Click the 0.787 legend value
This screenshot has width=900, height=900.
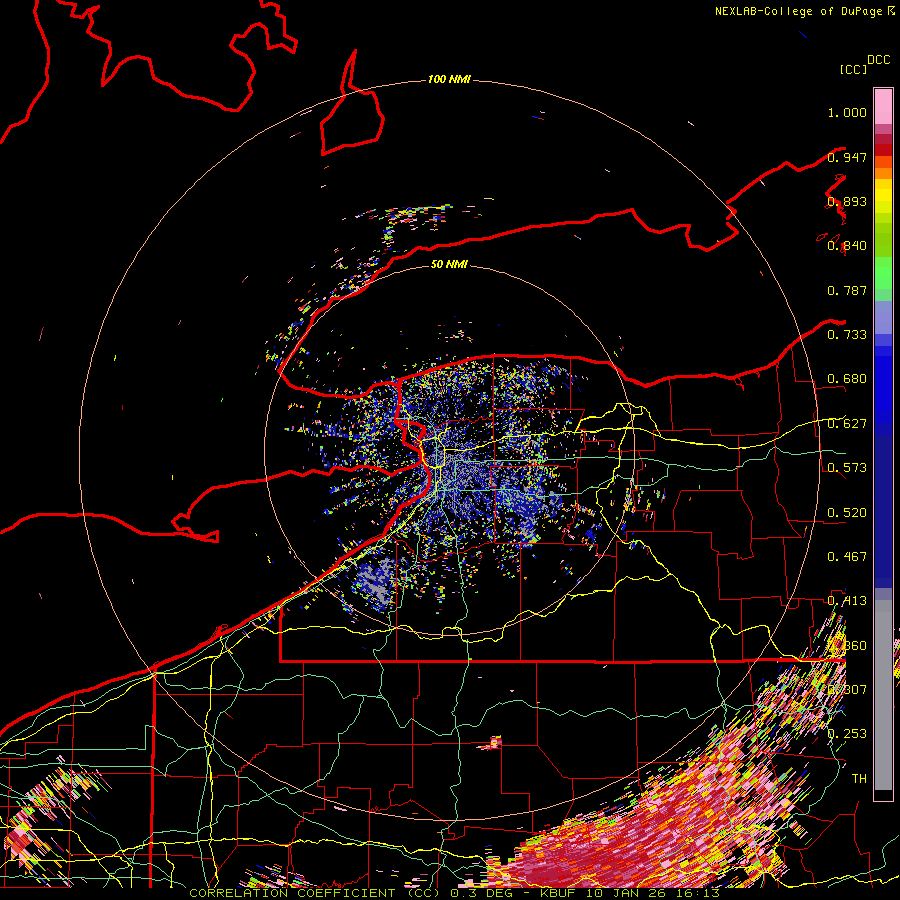click(x=847, y=290)
